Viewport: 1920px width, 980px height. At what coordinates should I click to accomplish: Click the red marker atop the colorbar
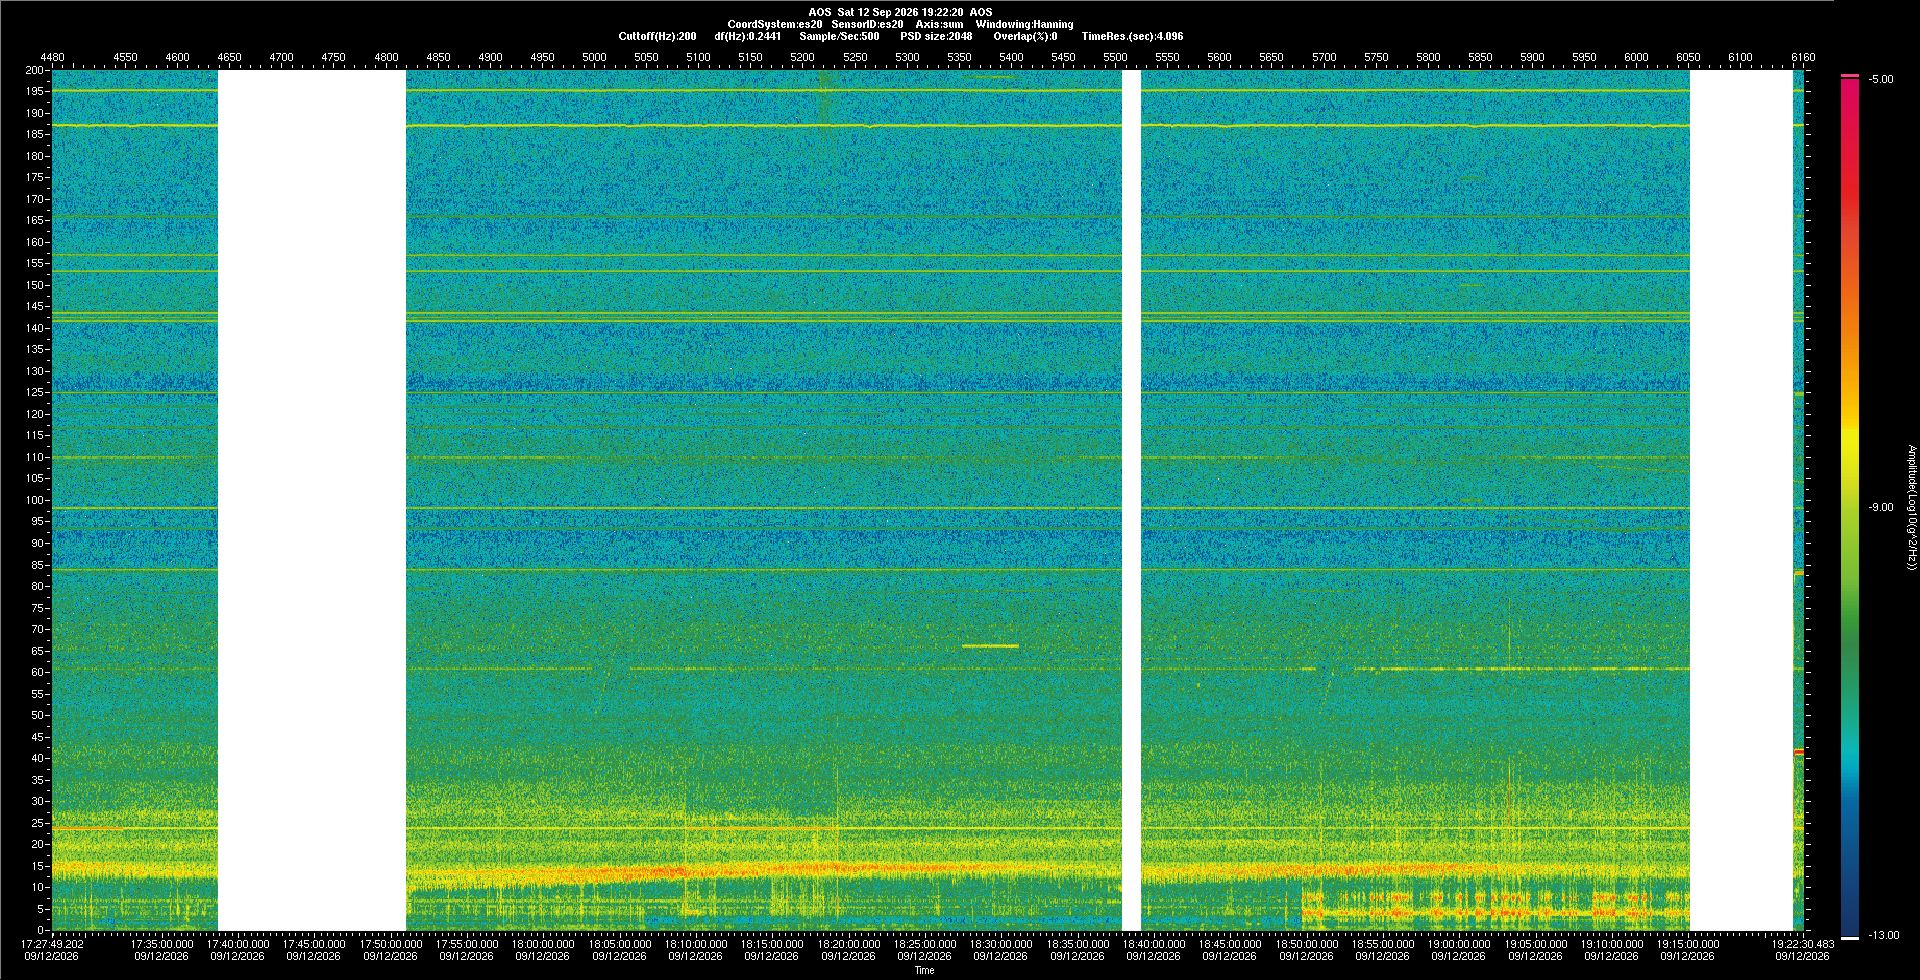[1850, 75]
